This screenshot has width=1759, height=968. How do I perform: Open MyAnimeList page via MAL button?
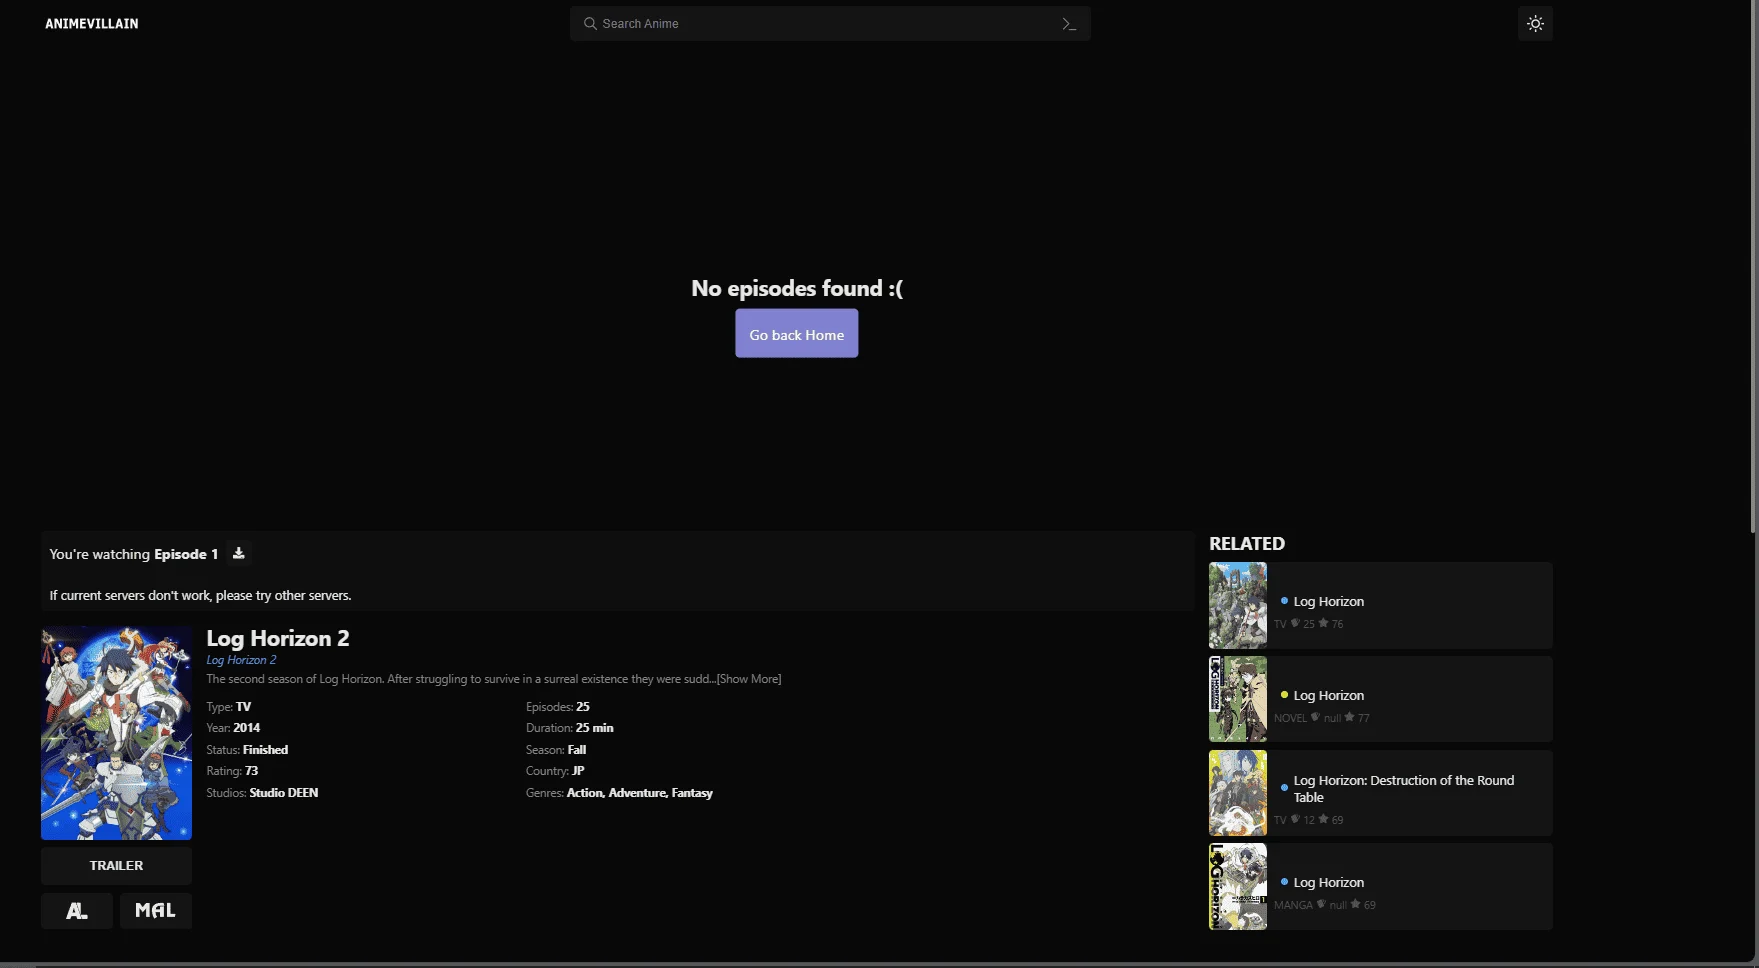coord(155,910)
